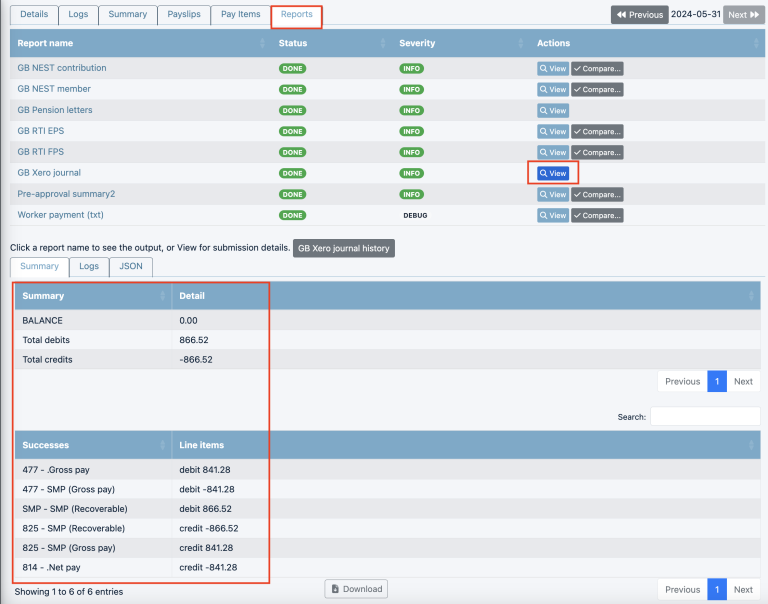Click Previous in summary table pagination
768x604 pixels.
[682, 382]
